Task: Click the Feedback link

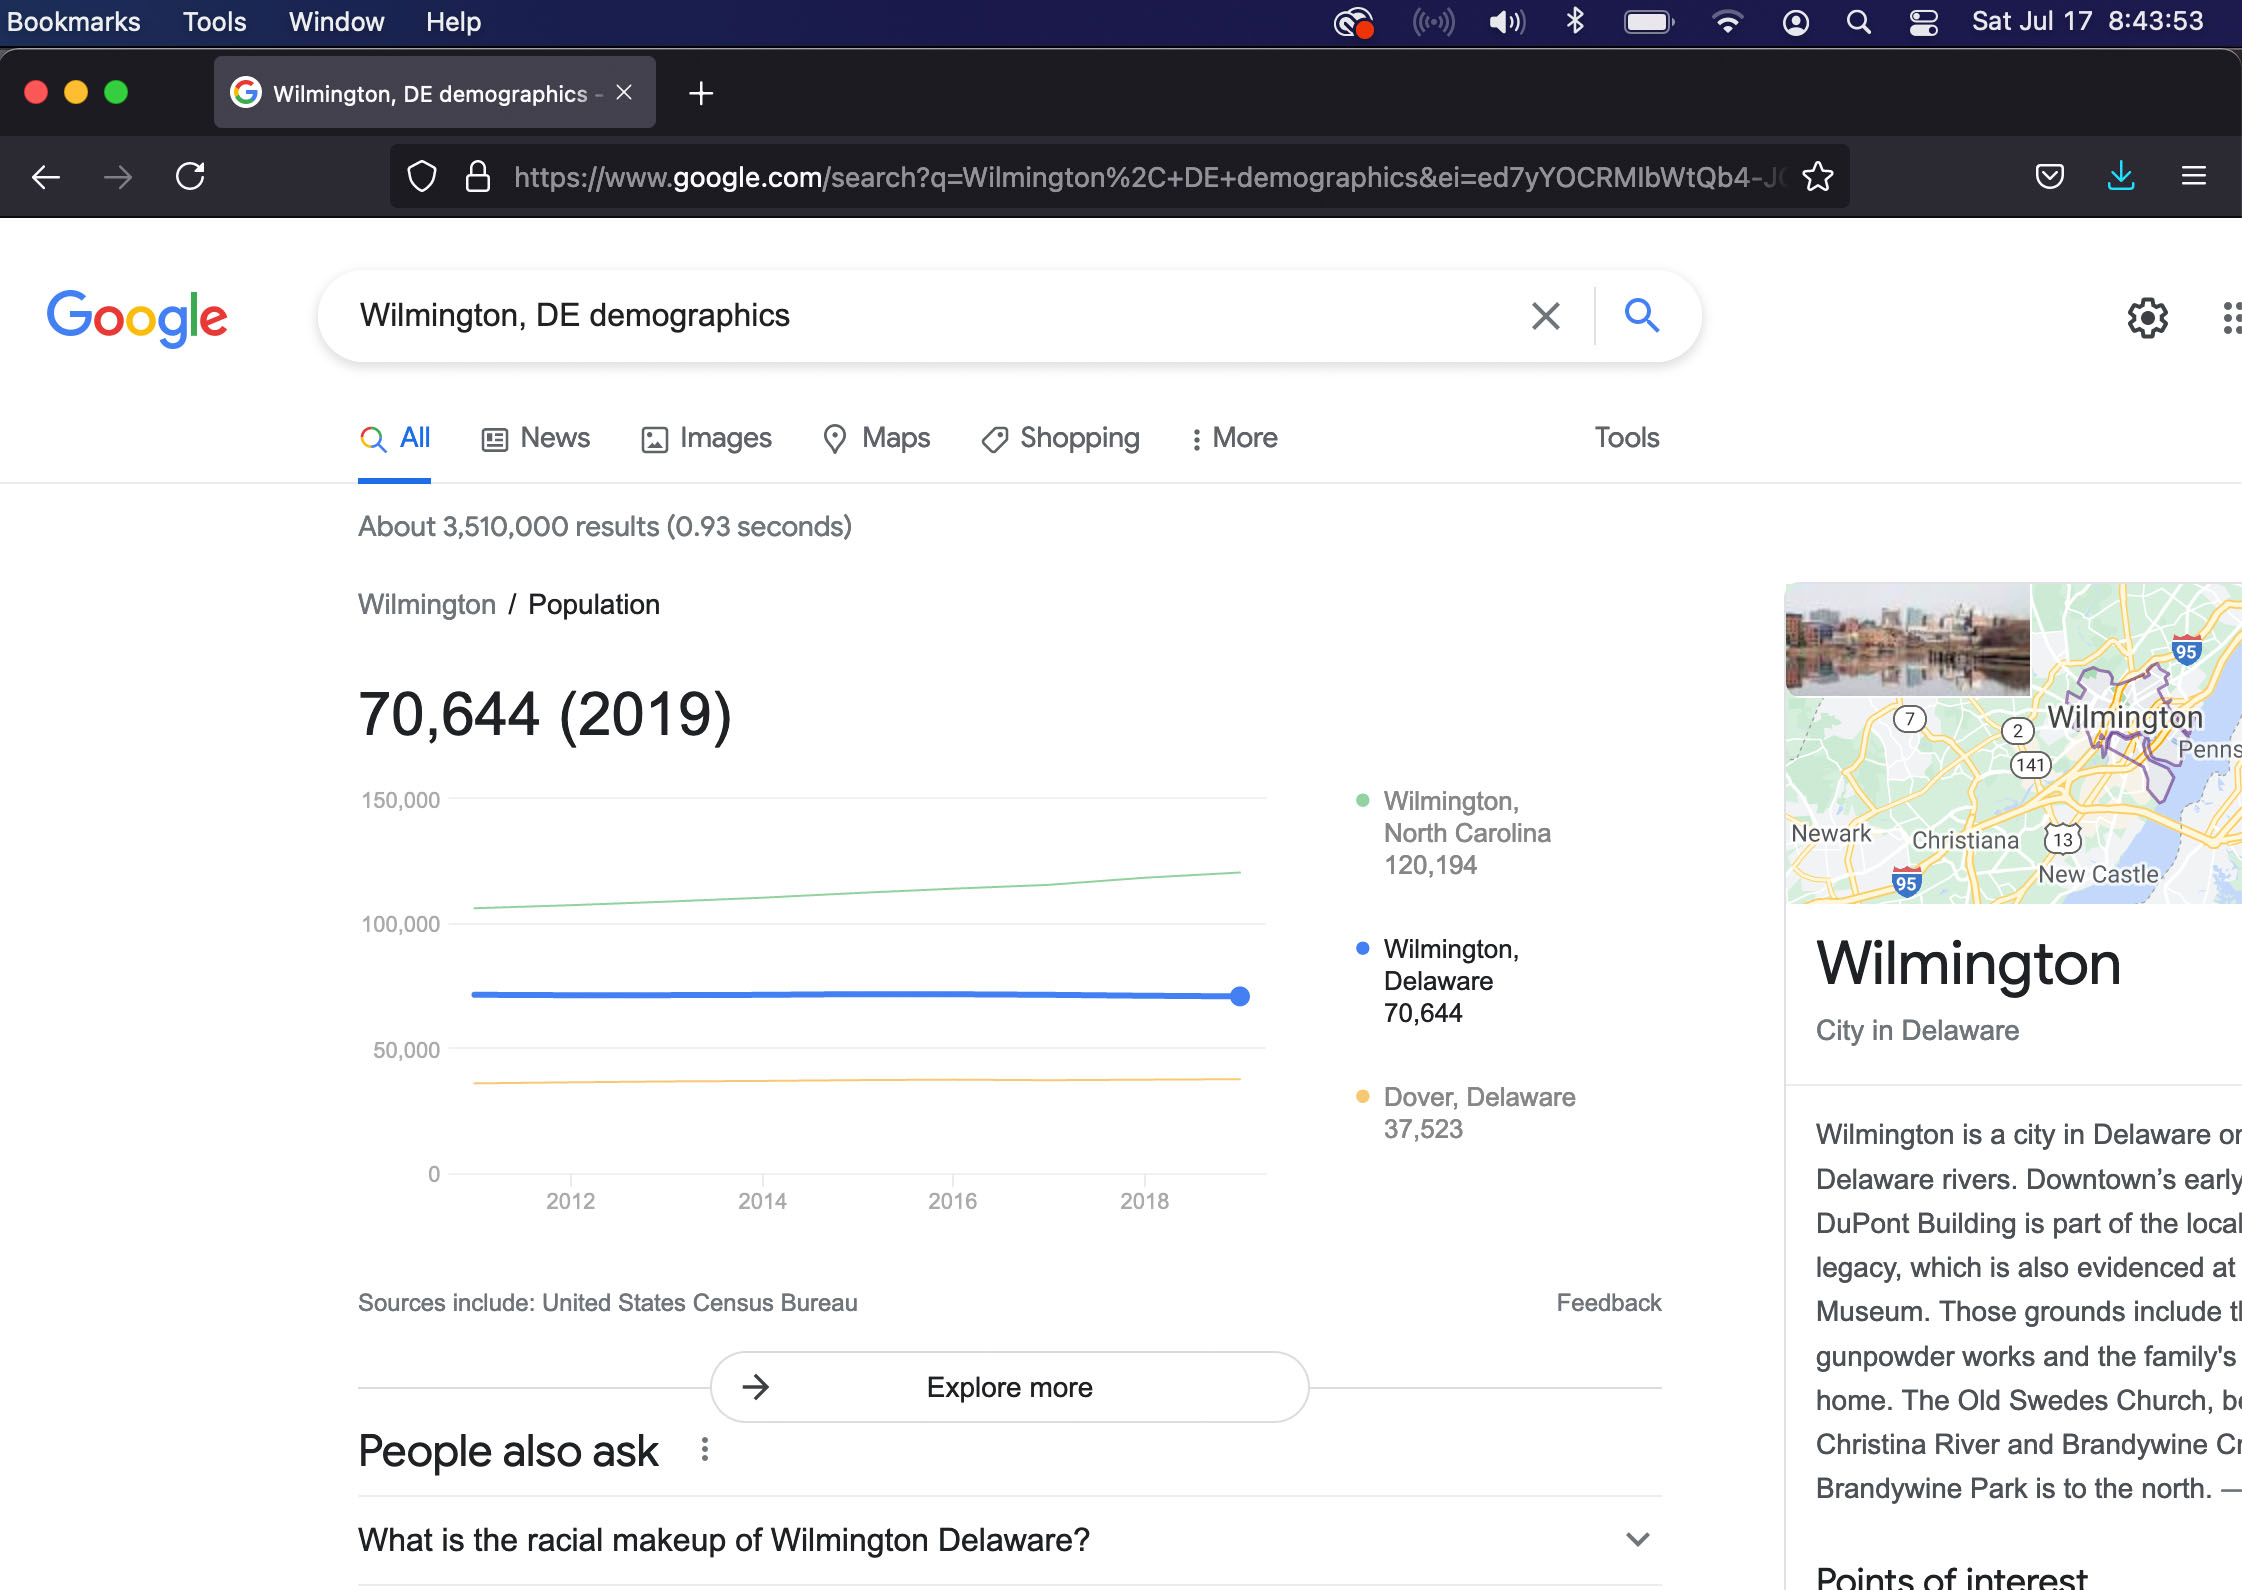Action: pos(1609,1303)
